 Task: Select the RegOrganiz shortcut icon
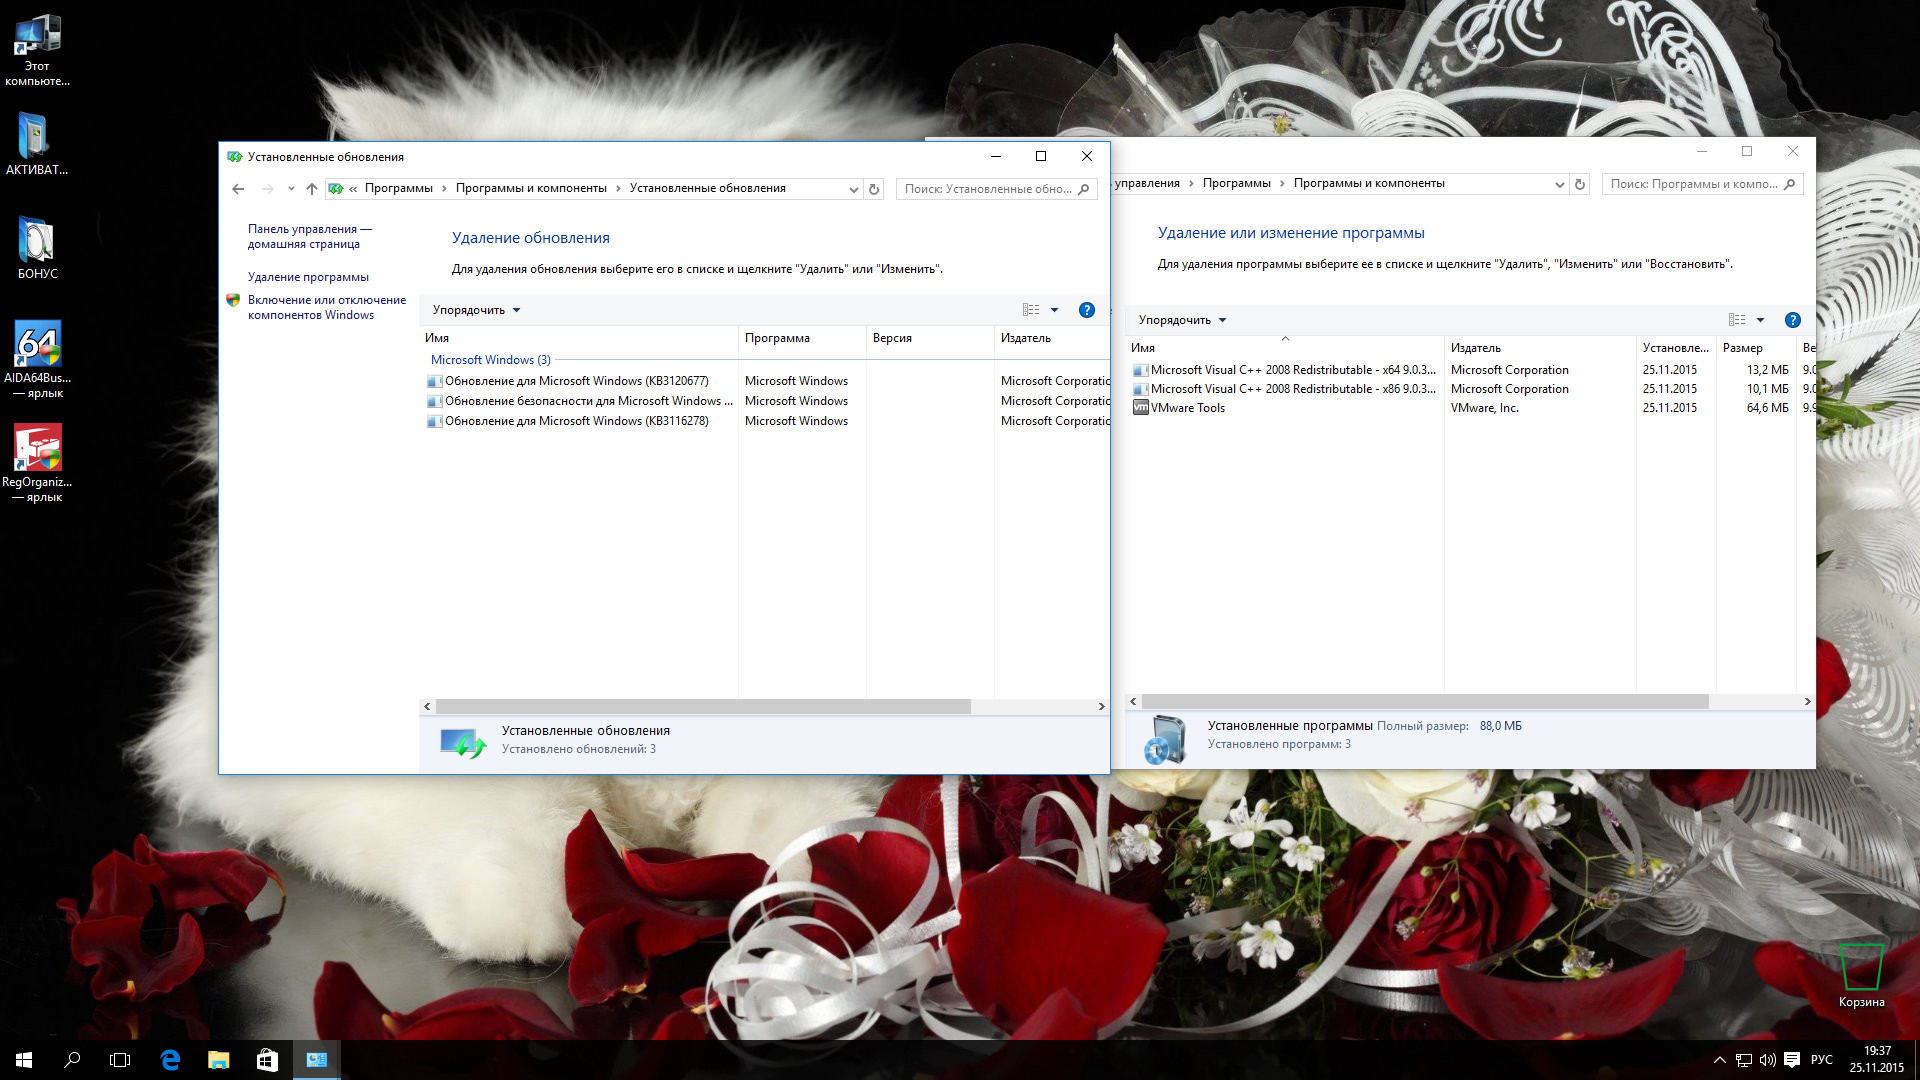[x=37, y=462]
